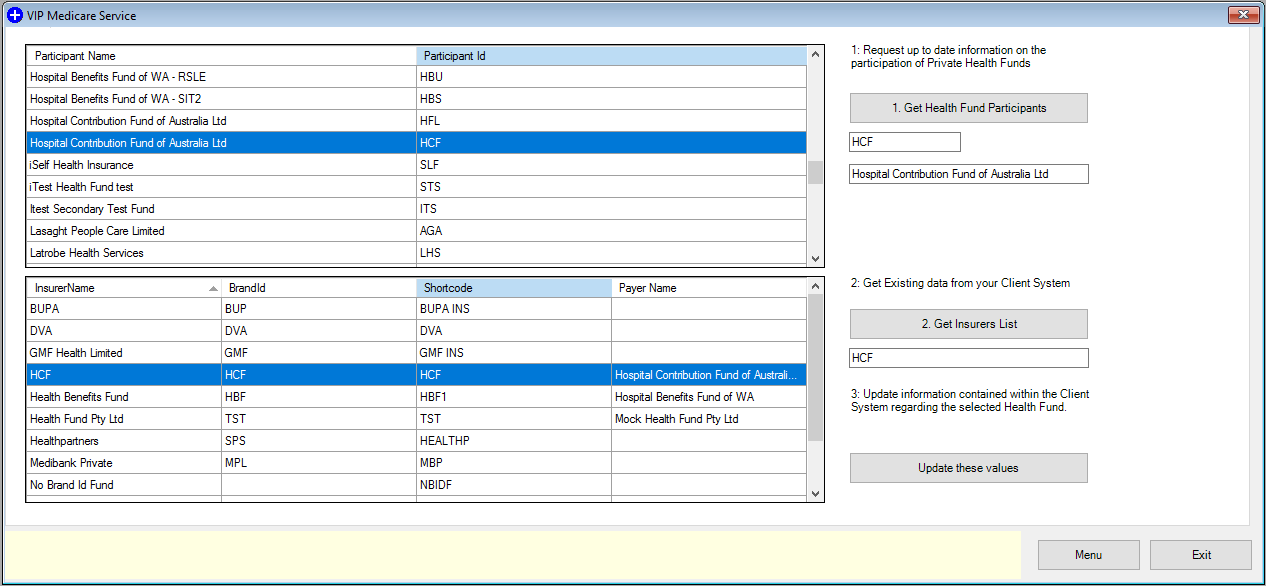This screenshot has width=1266, height=586.
Task: Click participants list scrollbar thumb
Action: (815, 173)
